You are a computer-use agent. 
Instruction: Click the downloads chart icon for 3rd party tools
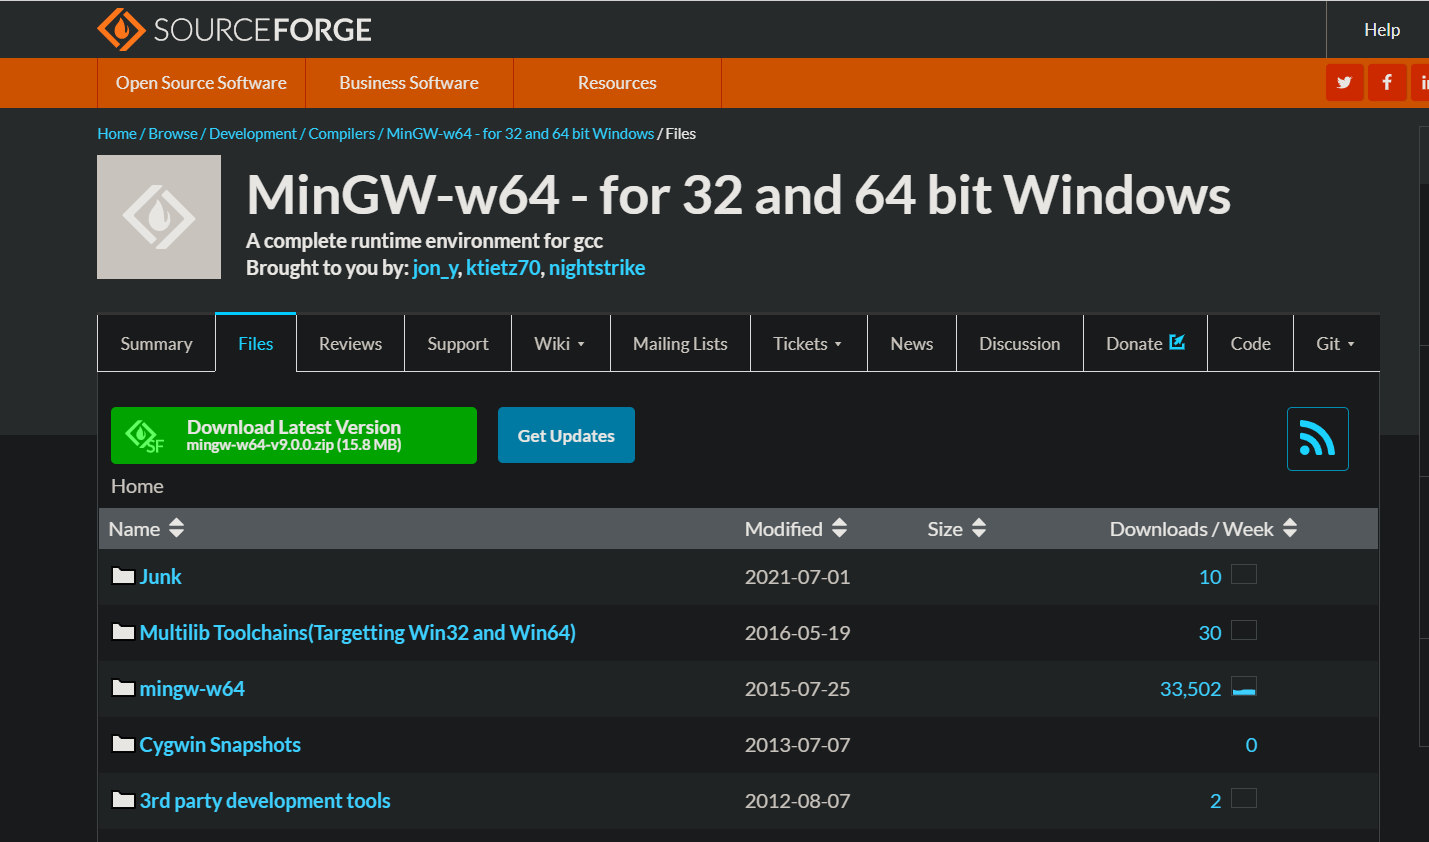[1244, 798]
